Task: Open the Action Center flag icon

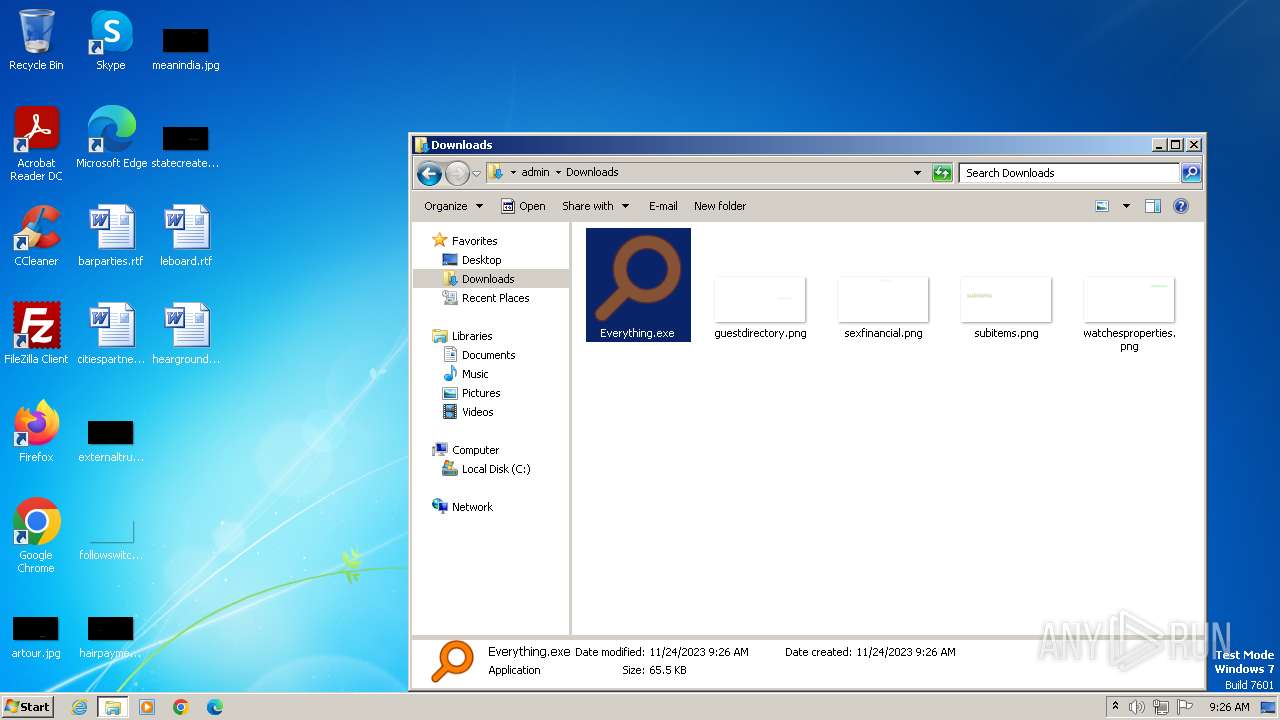Action: pos(1184,707)
